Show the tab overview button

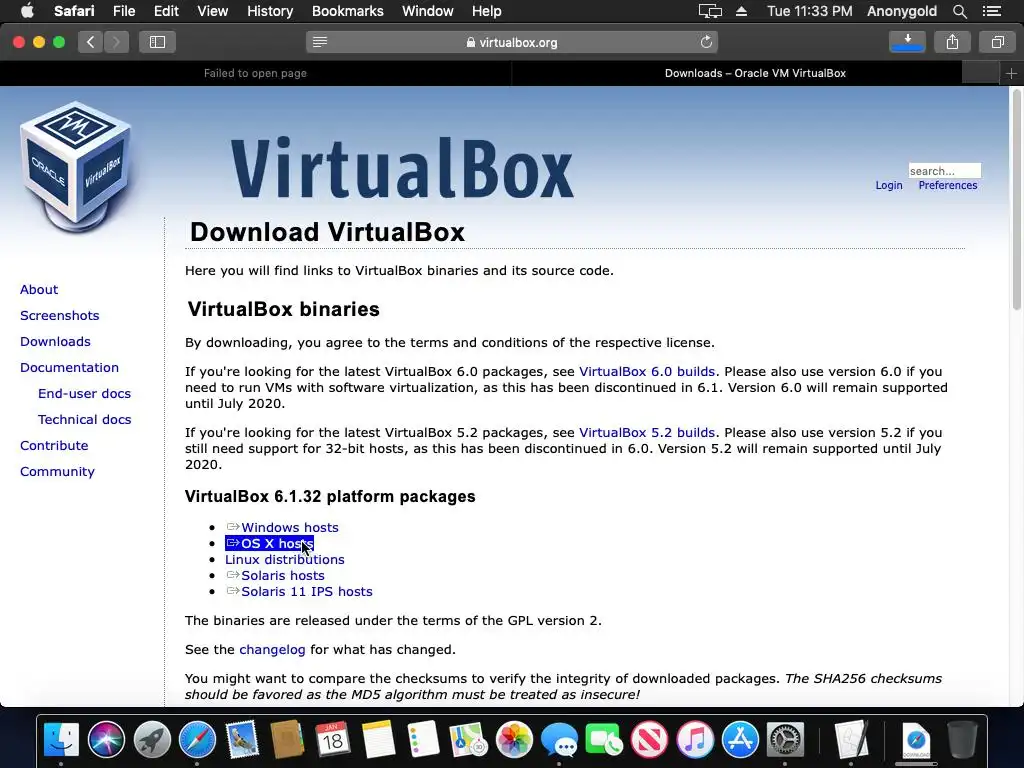[x=997, y=42]
